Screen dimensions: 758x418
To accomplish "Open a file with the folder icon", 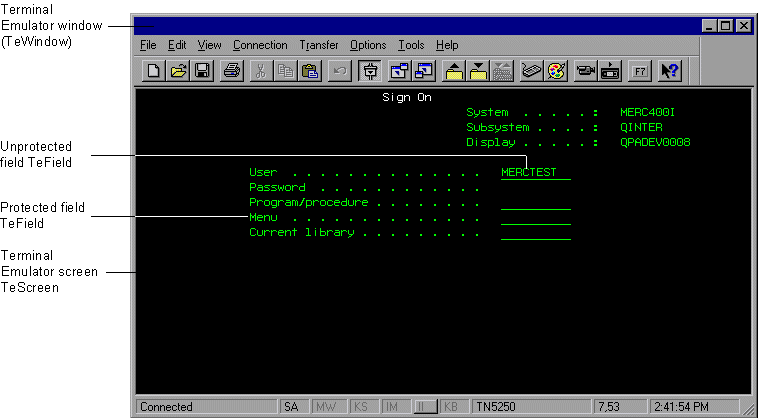I will 177,71.
